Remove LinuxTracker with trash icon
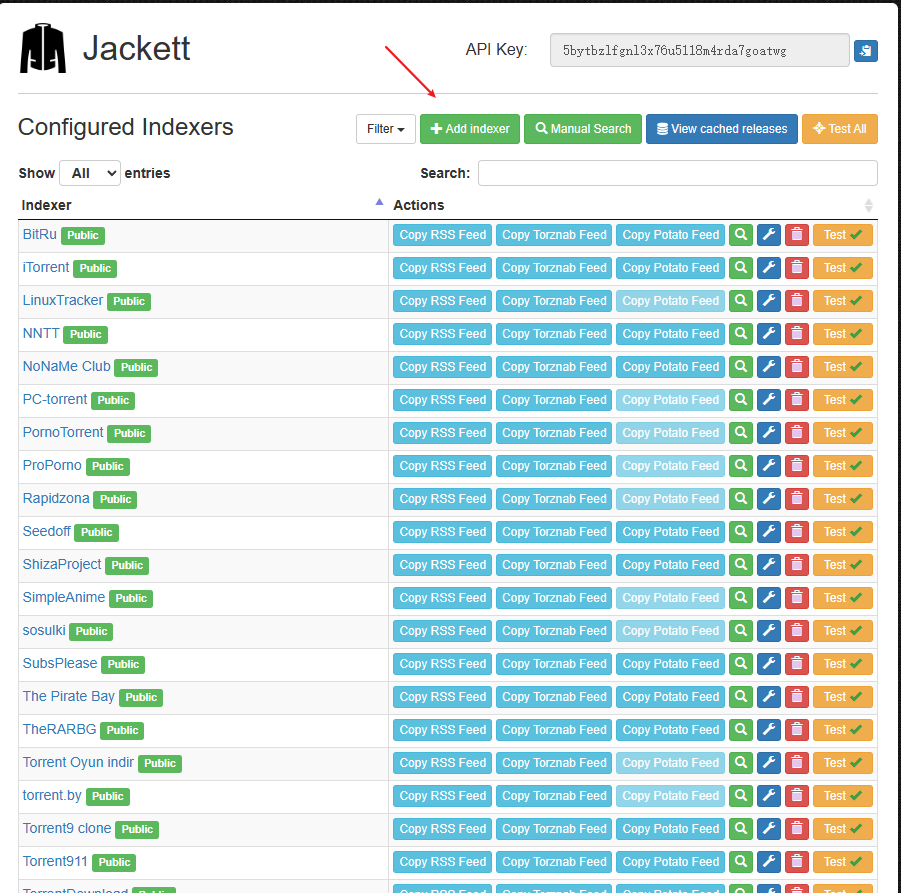The height and width of the screenshot is (893, 901). pos(797,301)
